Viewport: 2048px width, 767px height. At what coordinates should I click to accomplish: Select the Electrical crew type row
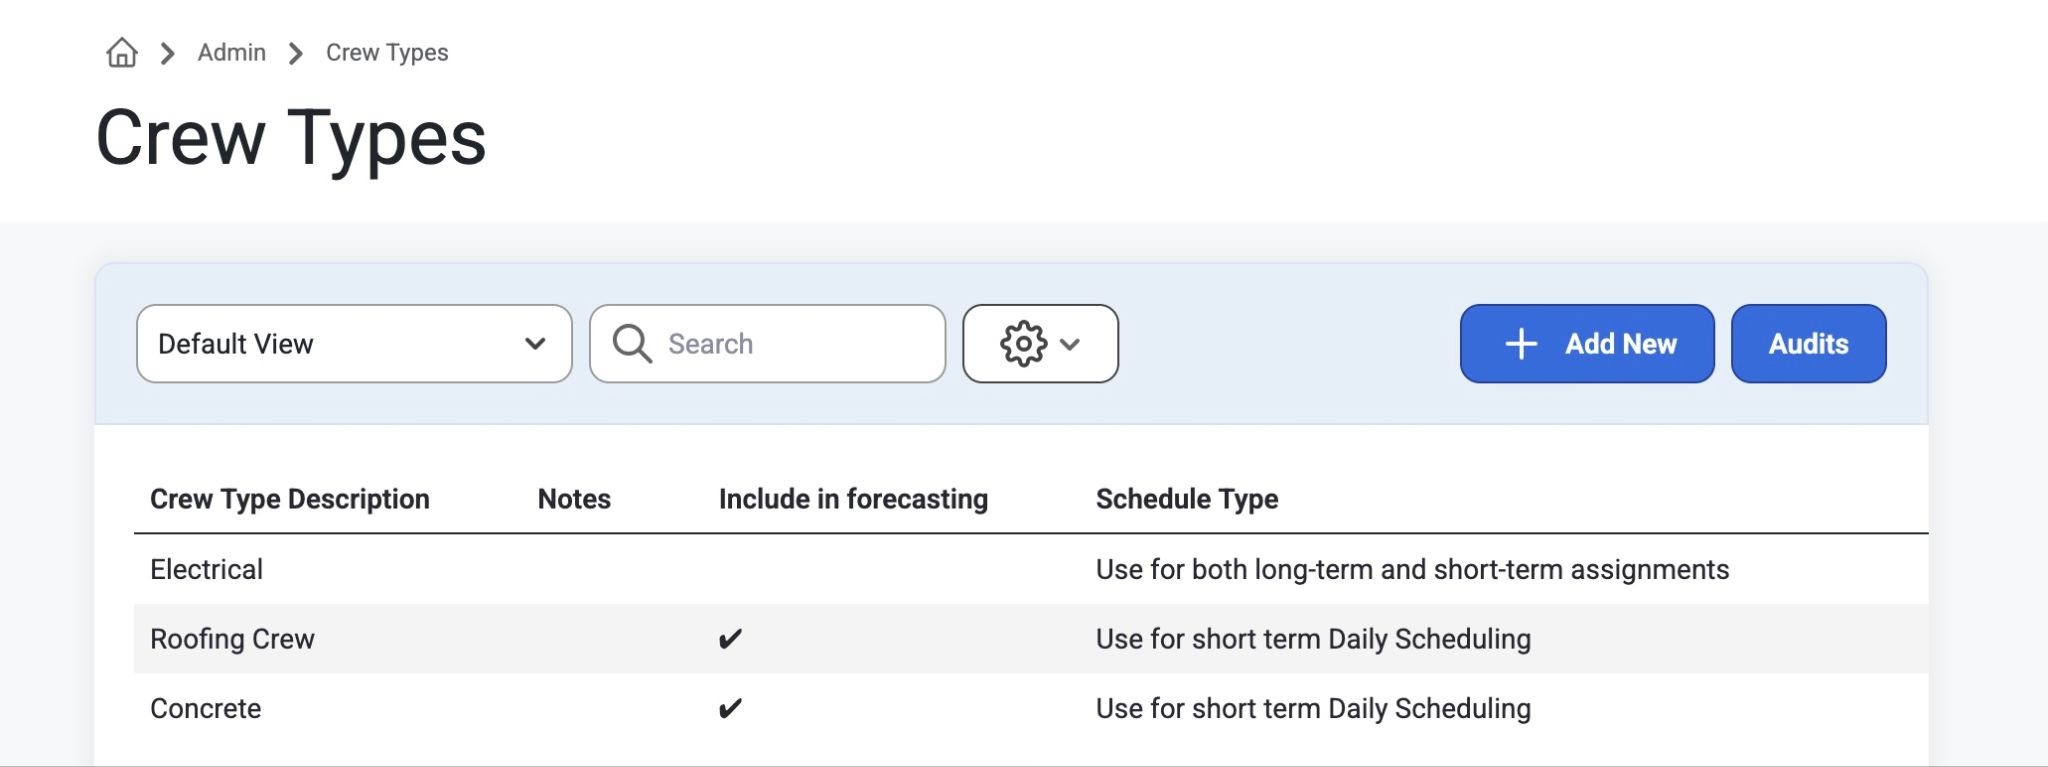(1031, 569)
